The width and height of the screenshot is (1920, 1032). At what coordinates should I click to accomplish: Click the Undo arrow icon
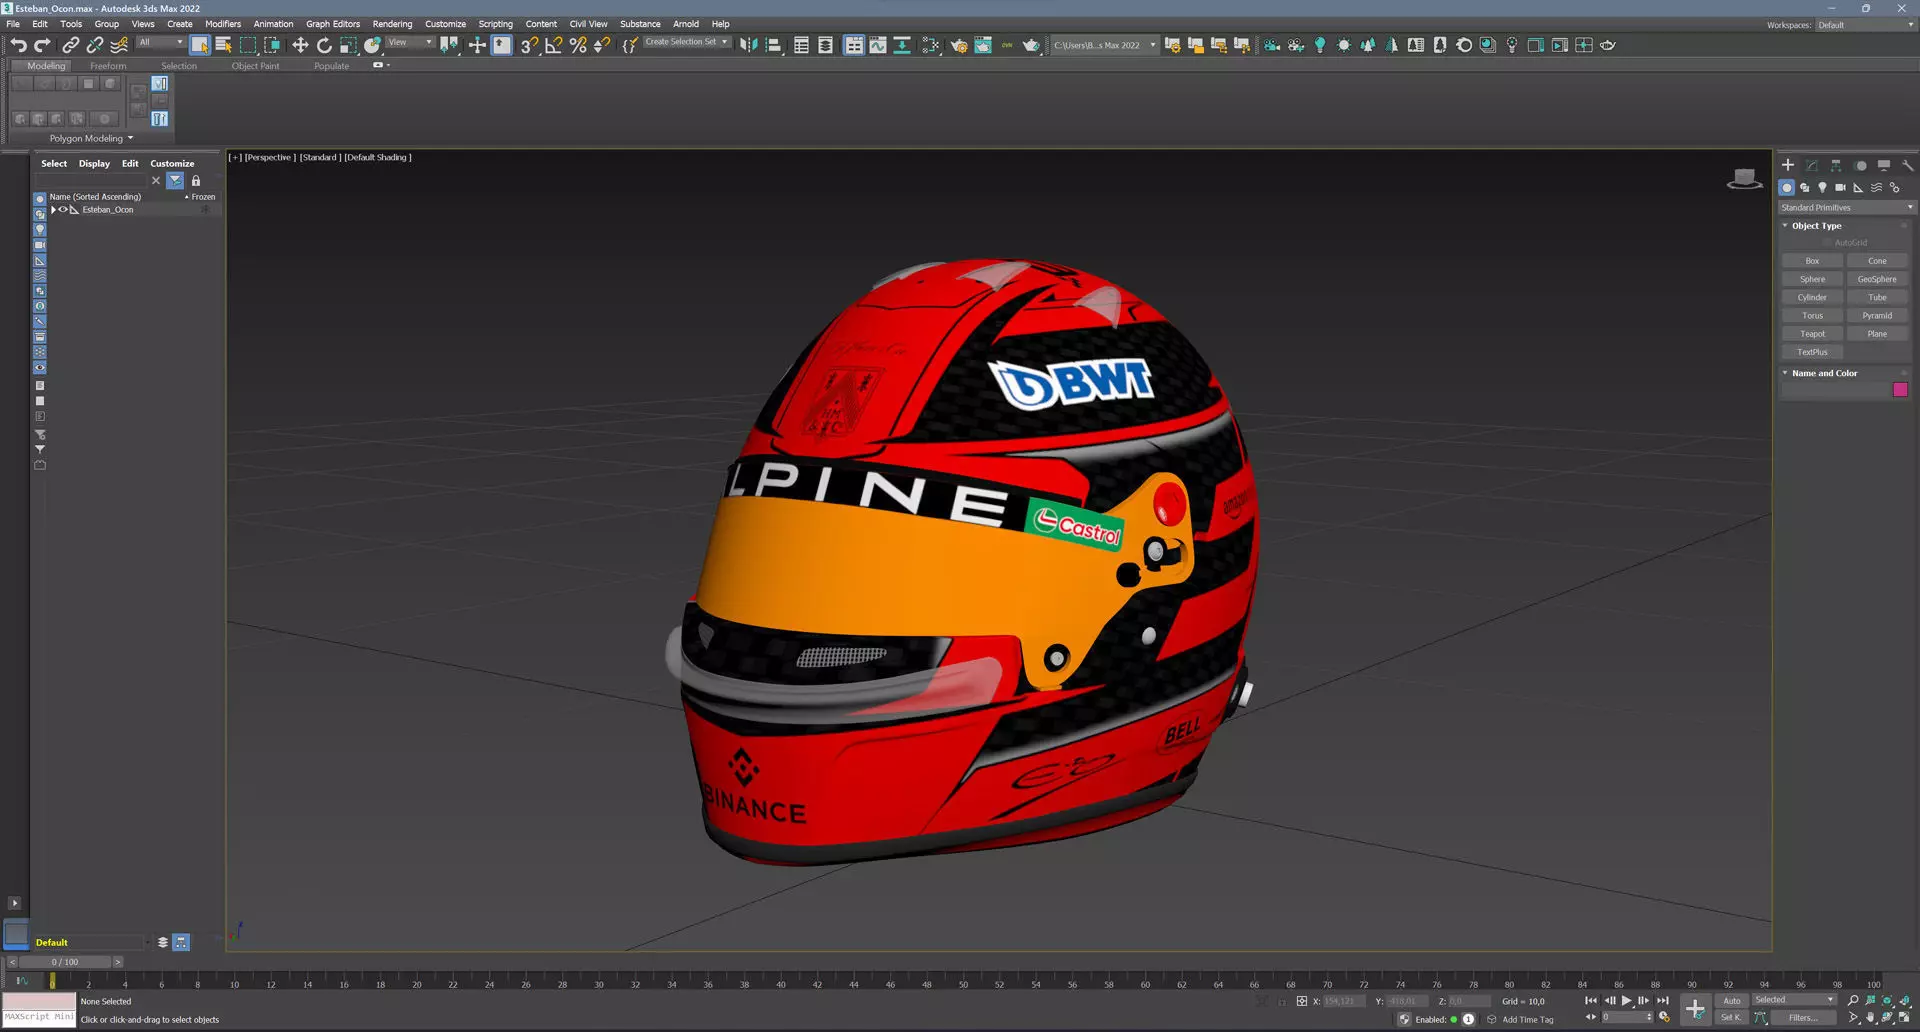click(x=18, y=45)
